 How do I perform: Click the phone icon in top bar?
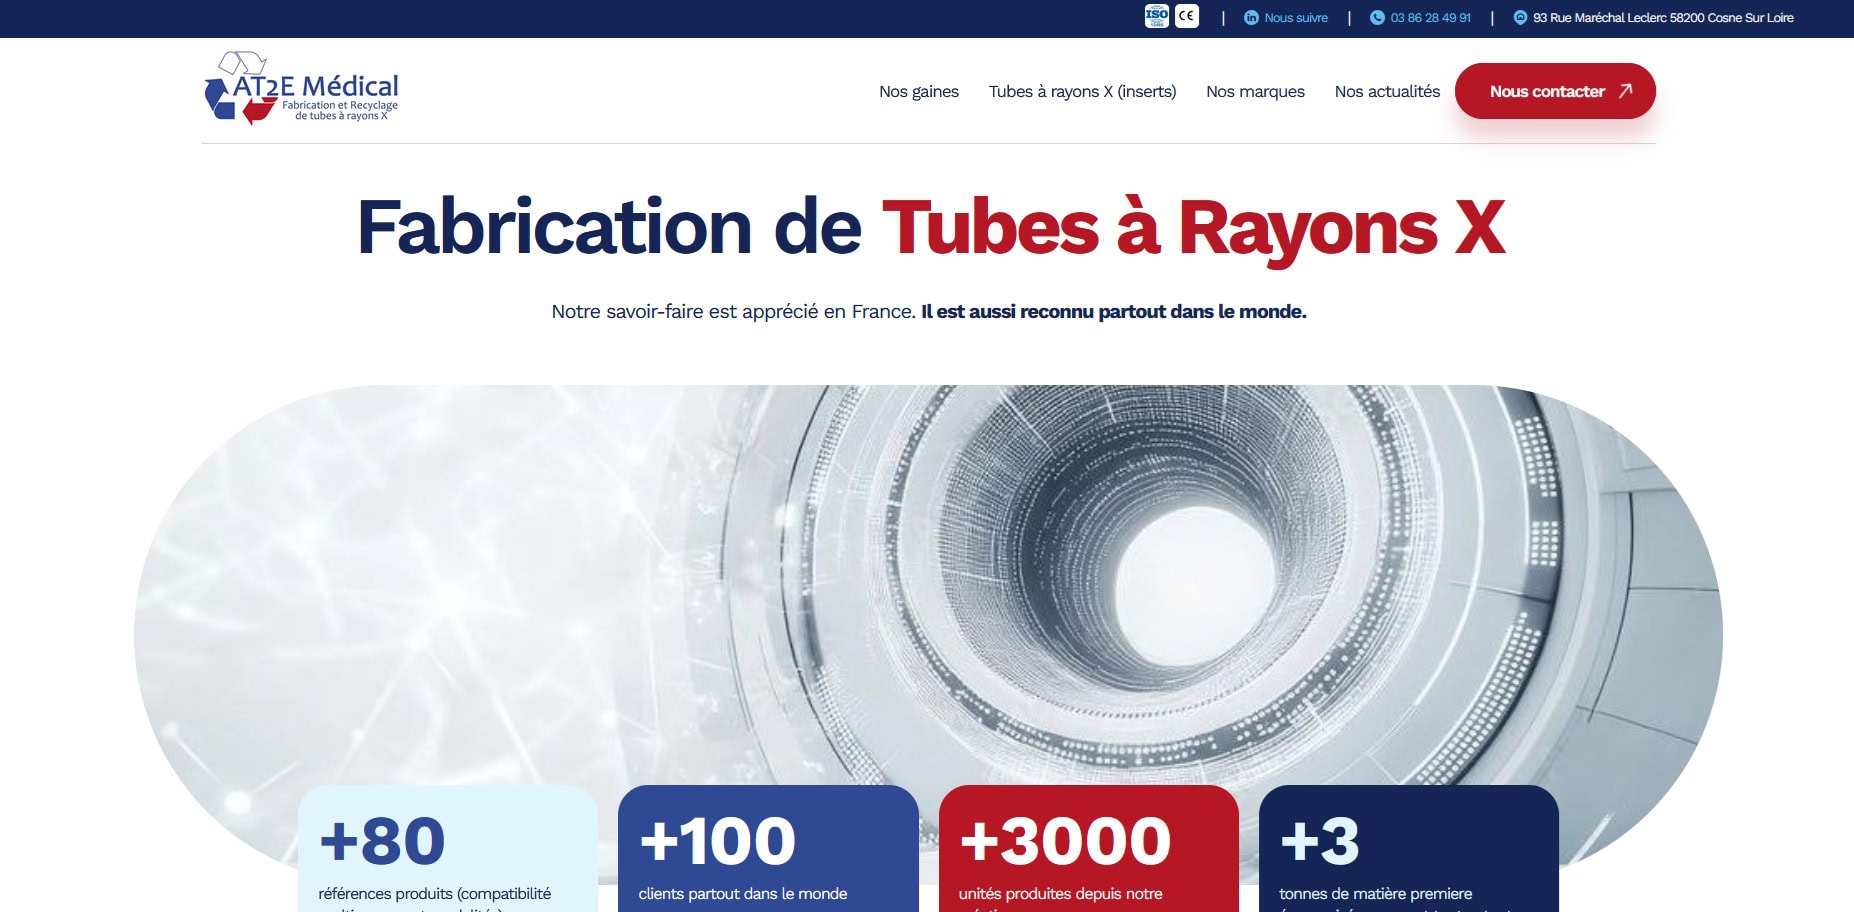1377,18
